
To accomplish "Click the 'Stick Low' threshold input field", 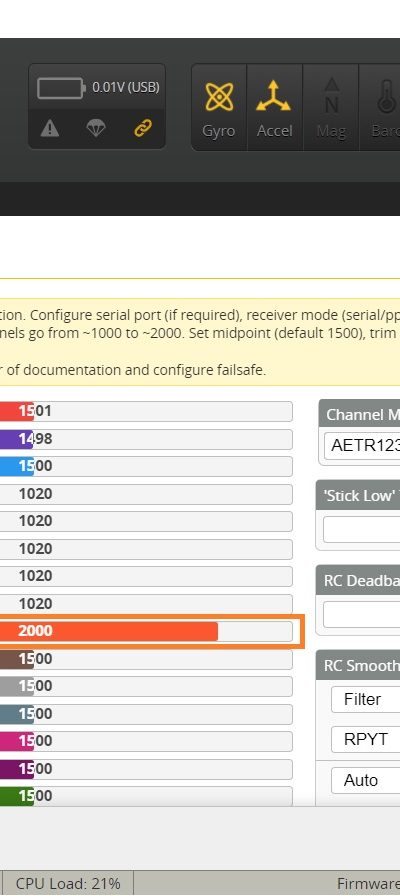I will [361, 530].
